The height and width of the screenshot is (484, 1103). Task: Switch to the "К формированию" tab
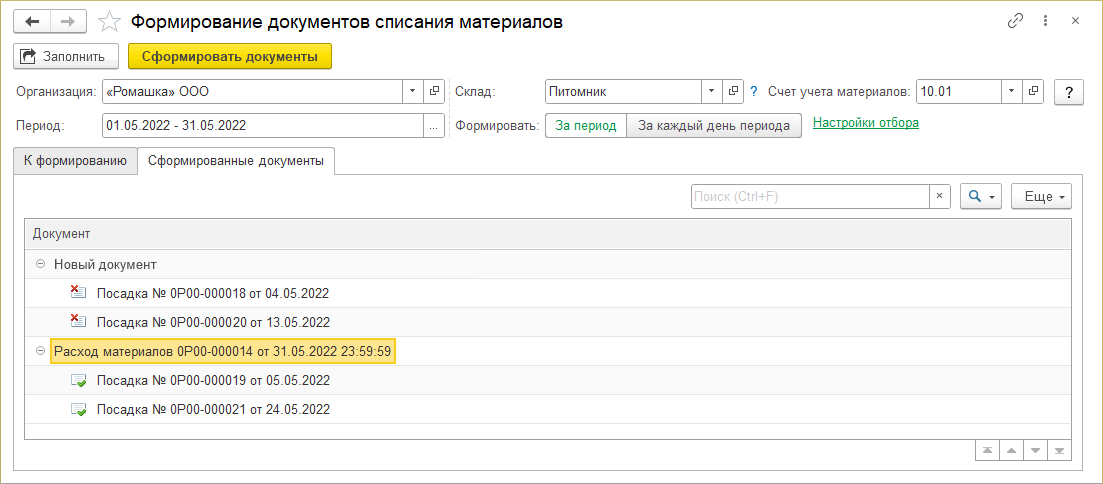click(x=75, y=161)
